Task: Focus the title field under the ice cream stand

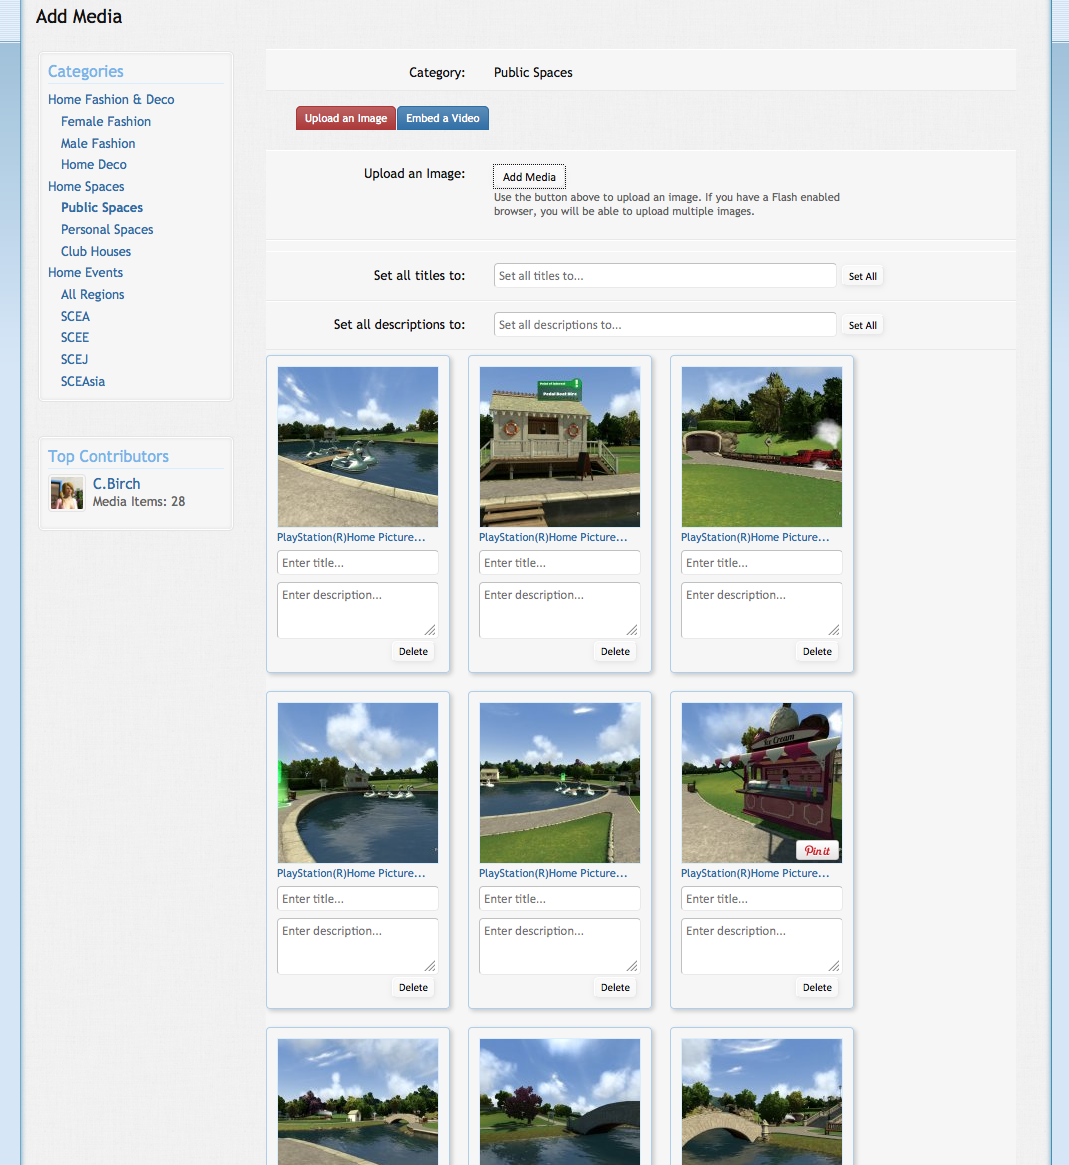Action: pos(762,898)
